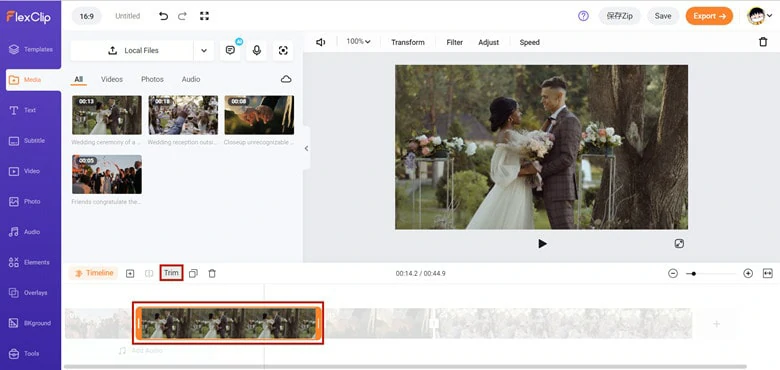Select the Media sidebar section
780x370 pixels.
pyautogui.click(x=33, y=80)
